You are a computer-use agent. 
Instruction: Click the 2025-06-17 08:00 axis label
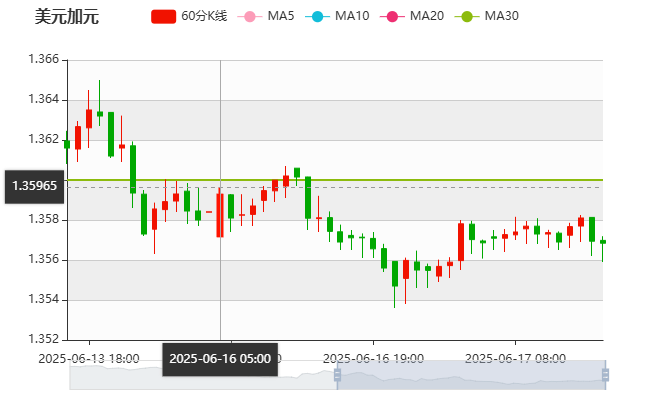(515, 359)
